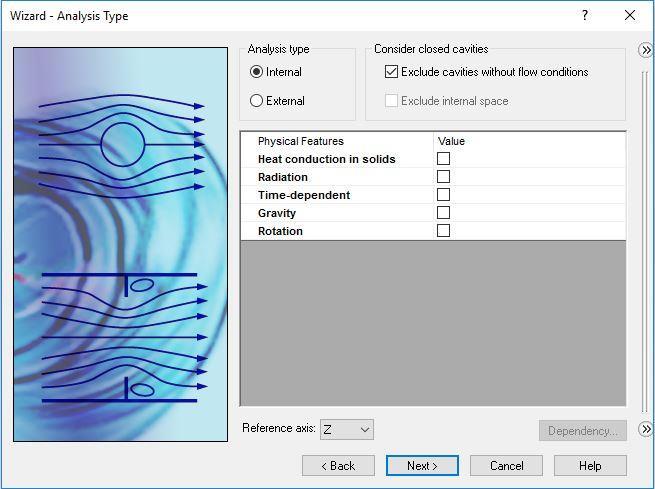This screenshot has width=655, height=489.
Task: Select the External analysis type radio button
Action: coord(256,101)
